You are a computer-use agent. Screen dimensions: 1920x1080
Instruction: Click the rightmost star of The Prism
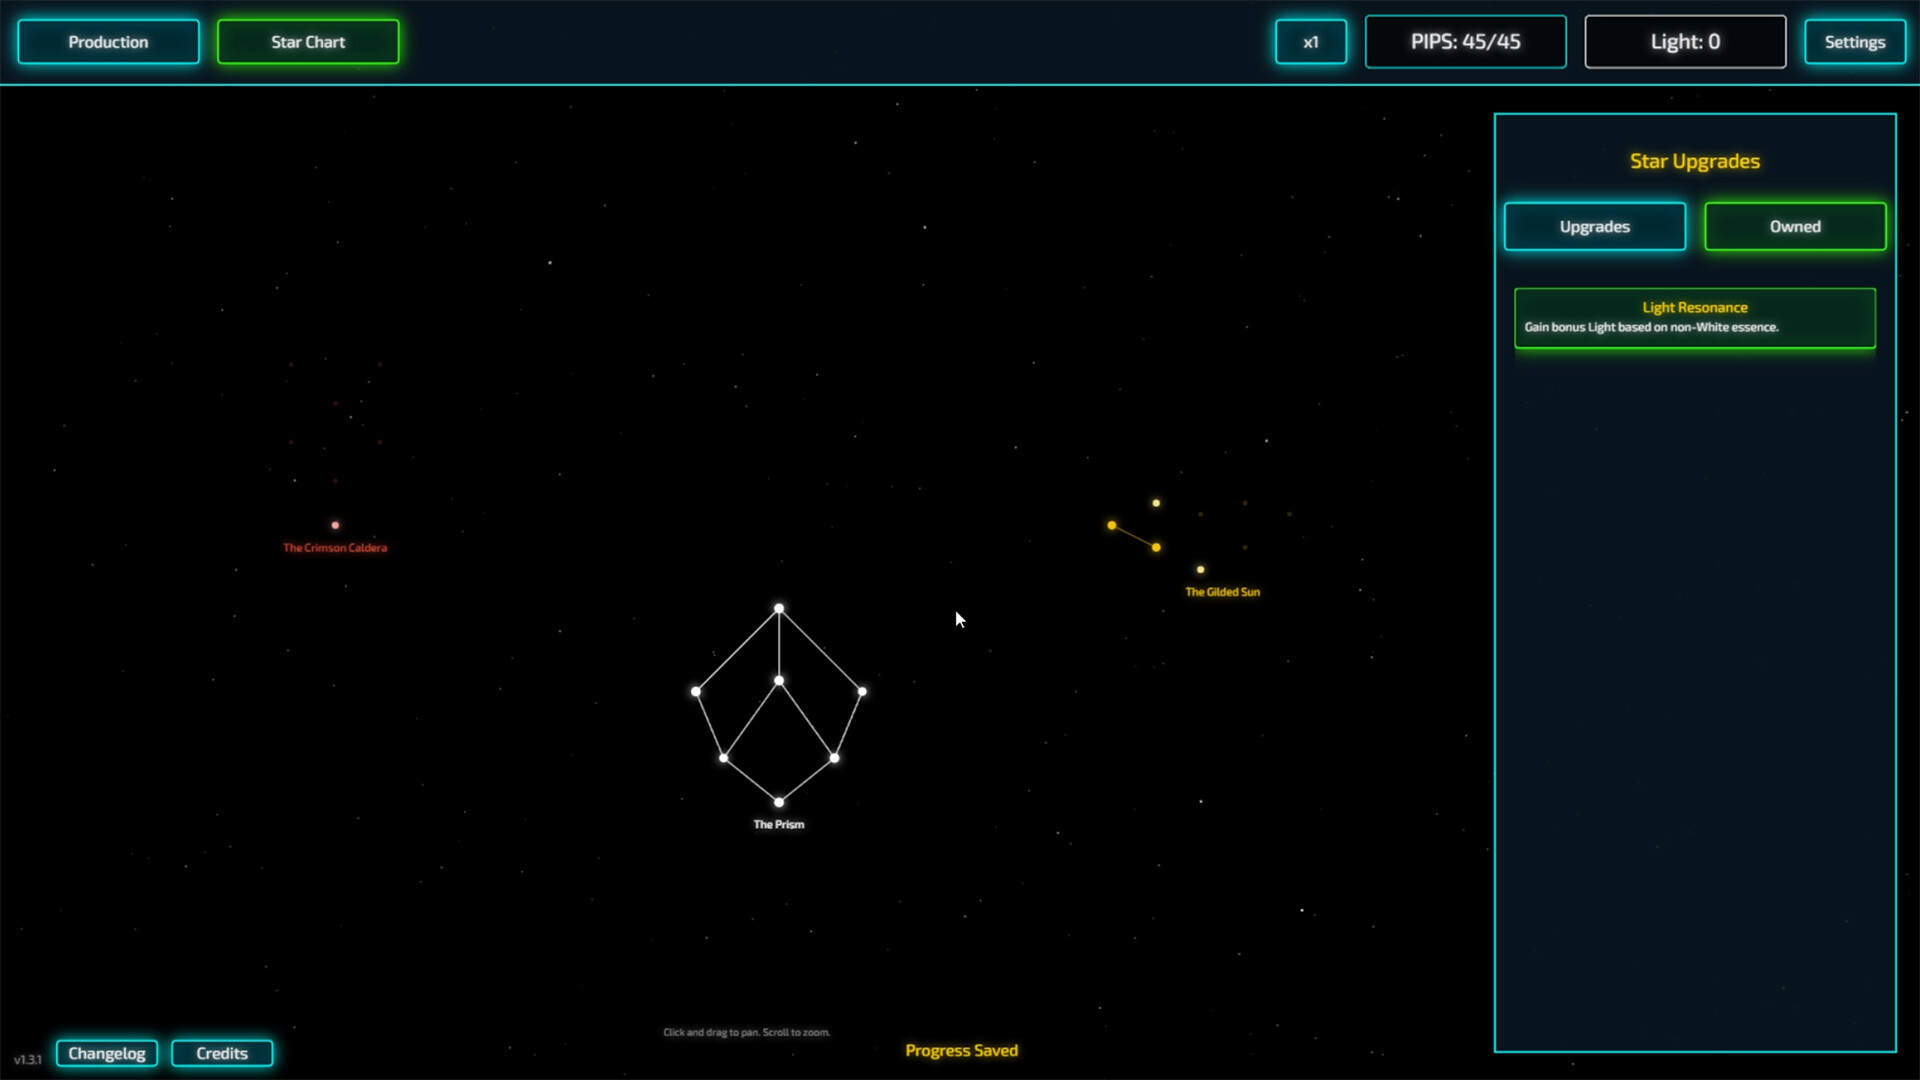(x=861, y=691)
